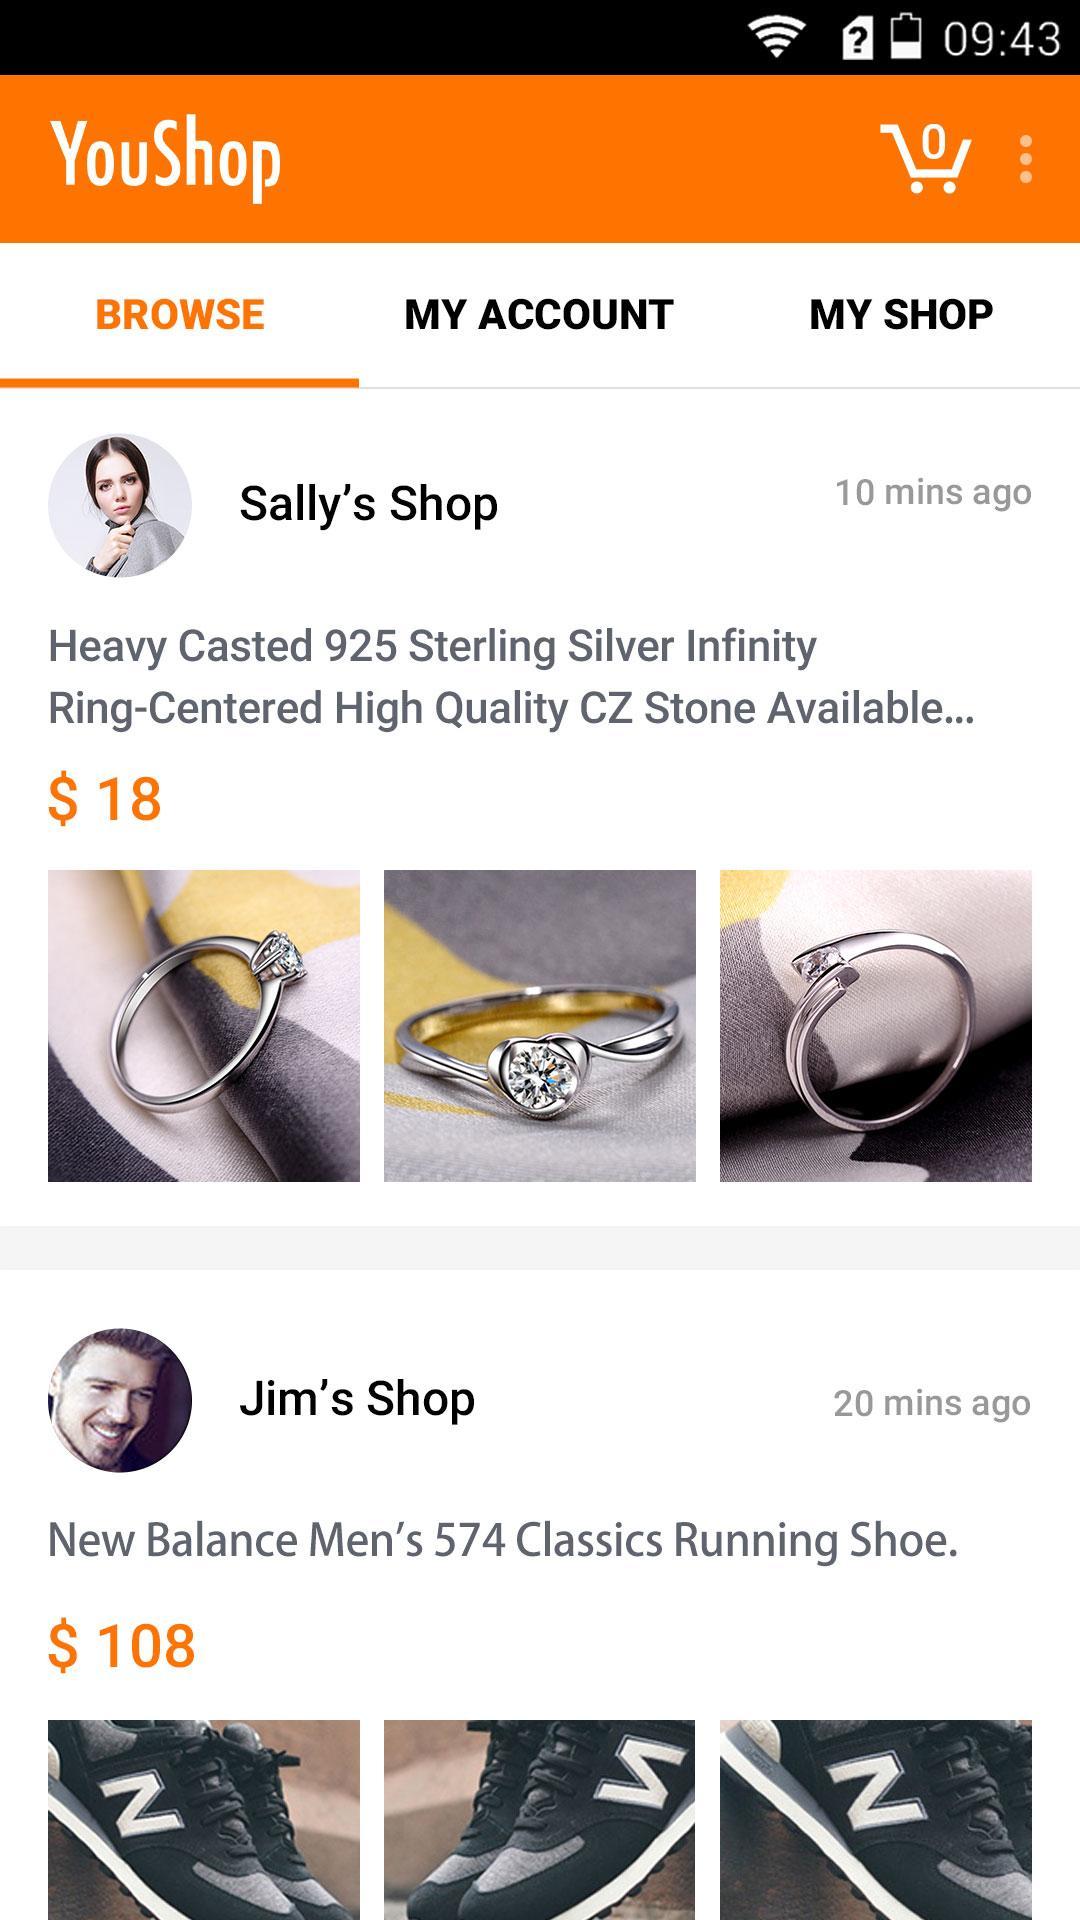Tap Jim's profile avatar
This screenshot has width=1080, height=1920.
click(x=120, y=1400)
